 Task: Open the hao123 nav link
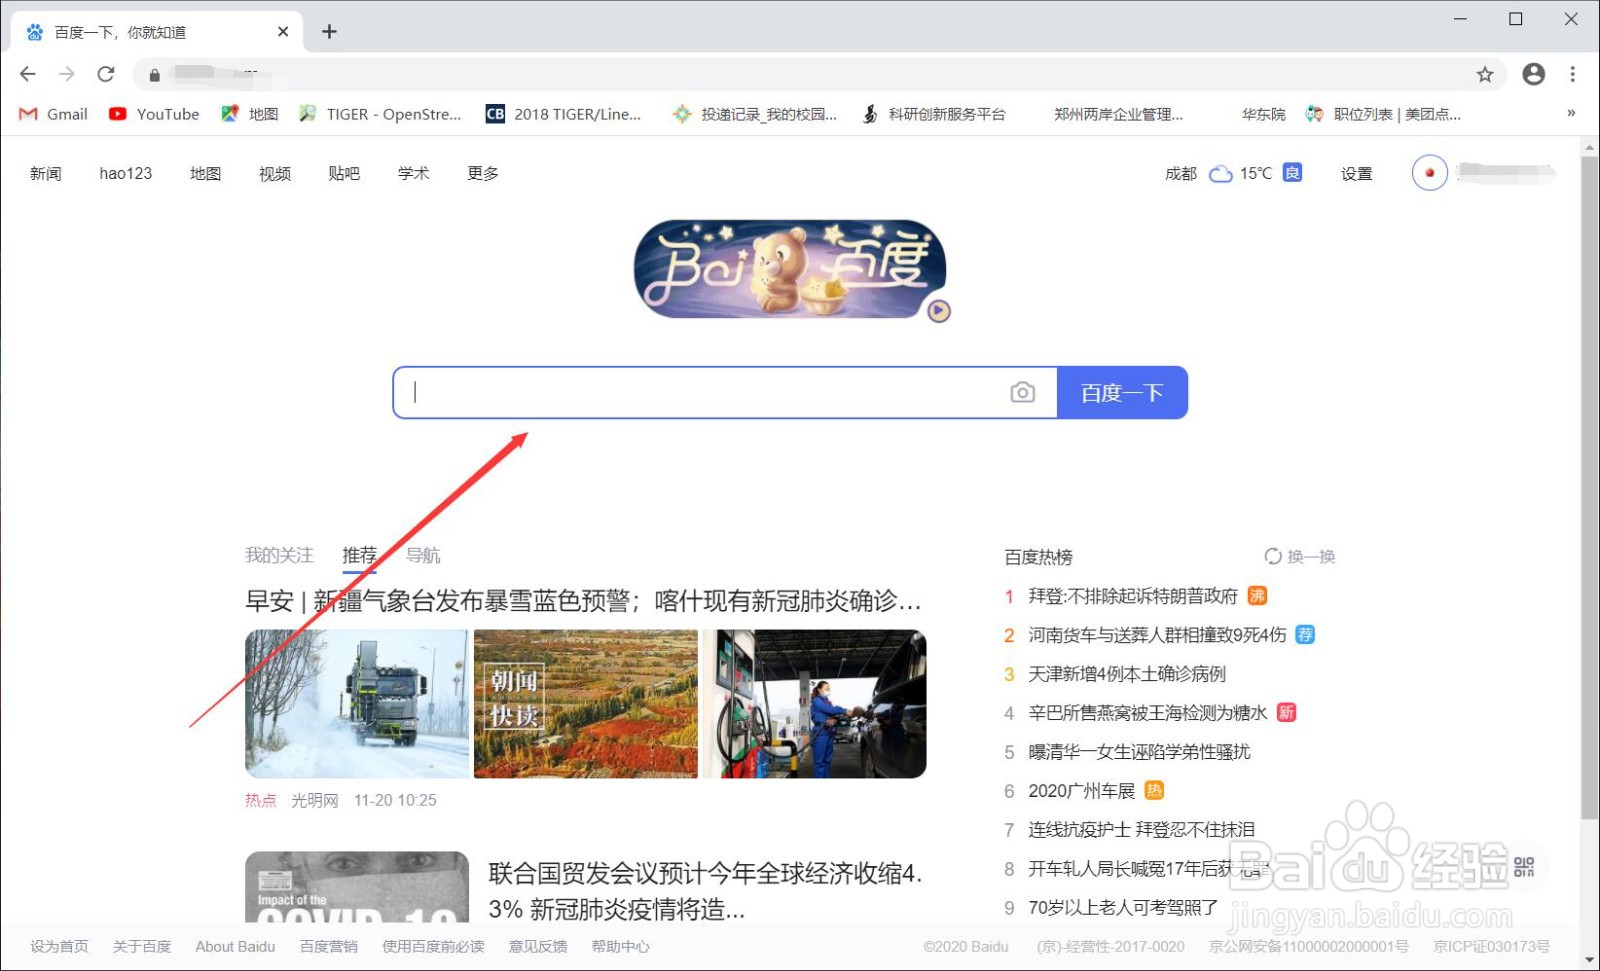(x=126, y=174)
